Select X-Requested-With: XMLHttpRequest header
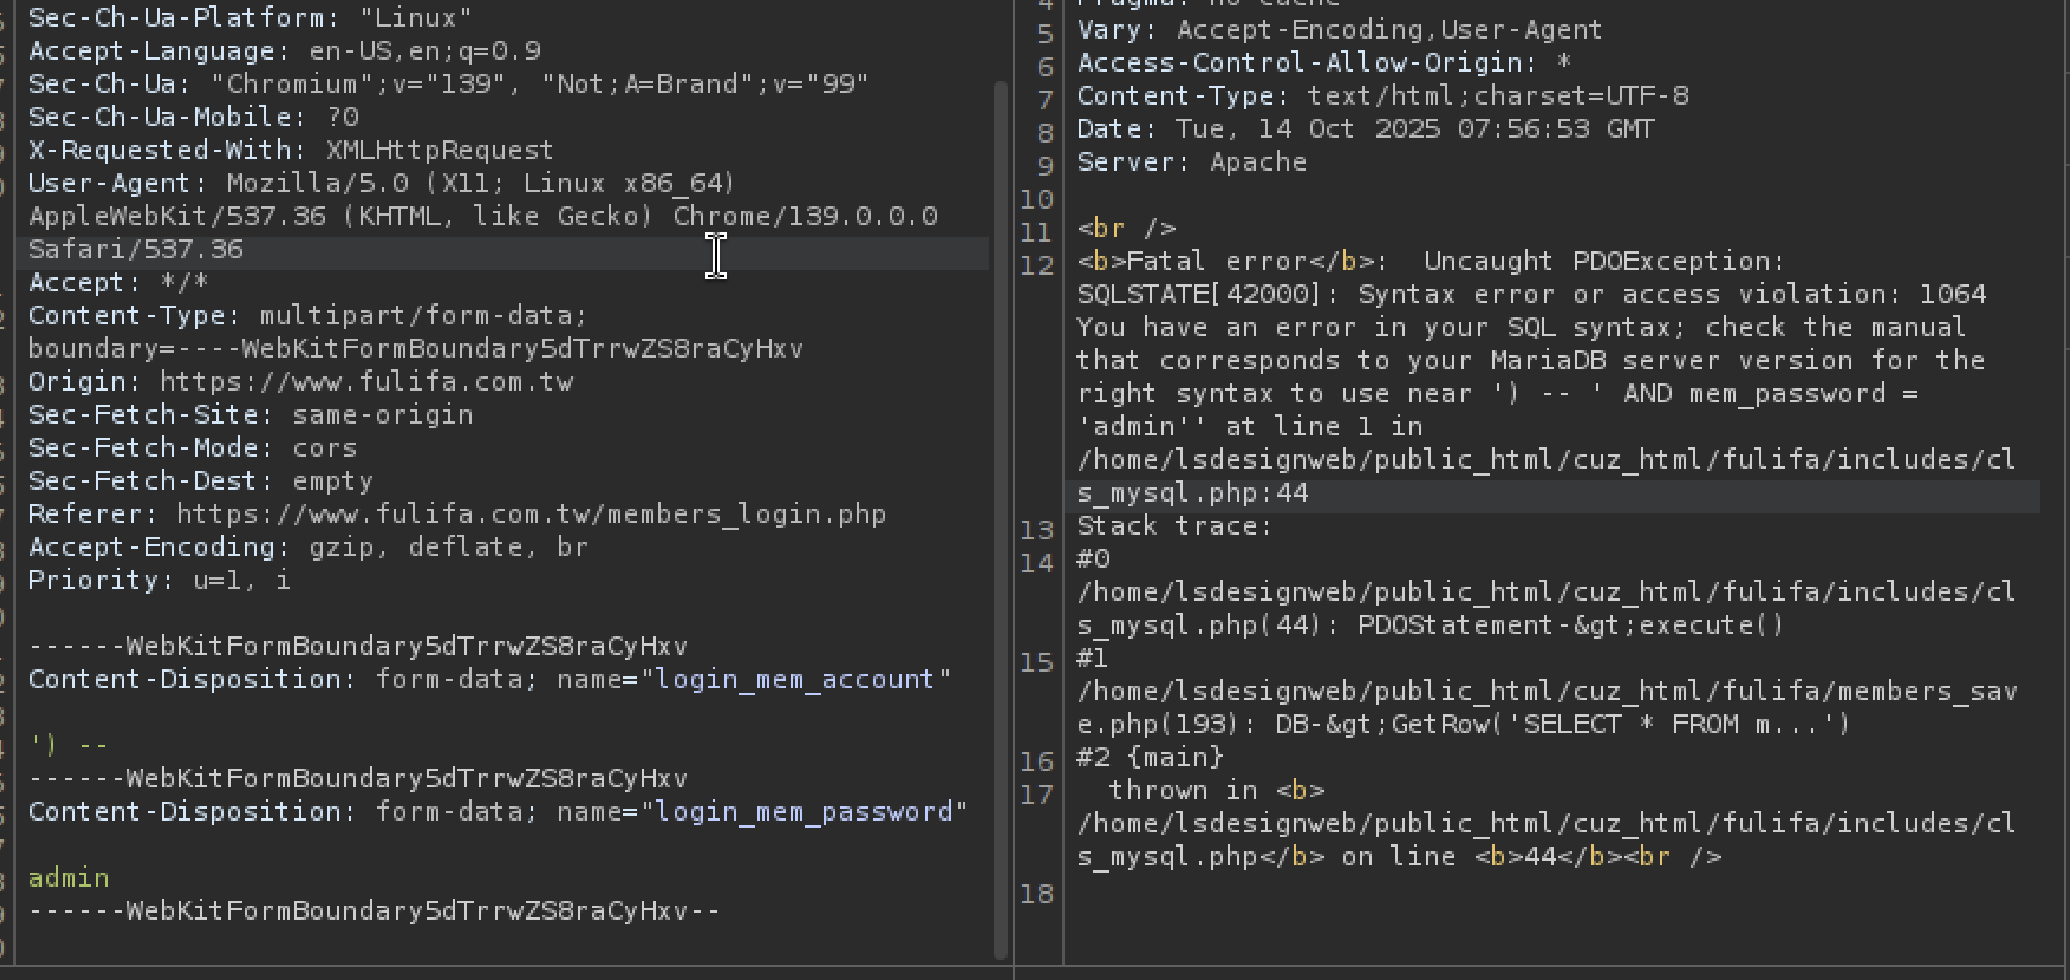Viewport: 2070px width, 980px height. click(290, 150)
